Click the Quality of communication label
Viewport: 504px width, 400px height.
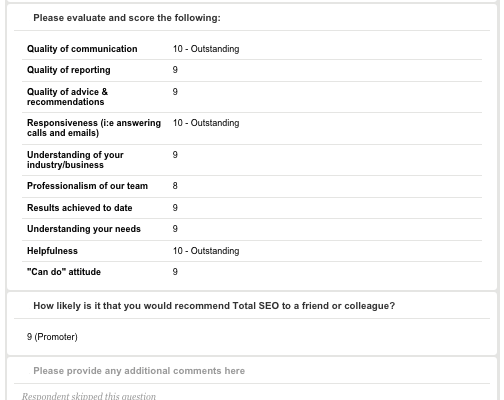(82, 49)
